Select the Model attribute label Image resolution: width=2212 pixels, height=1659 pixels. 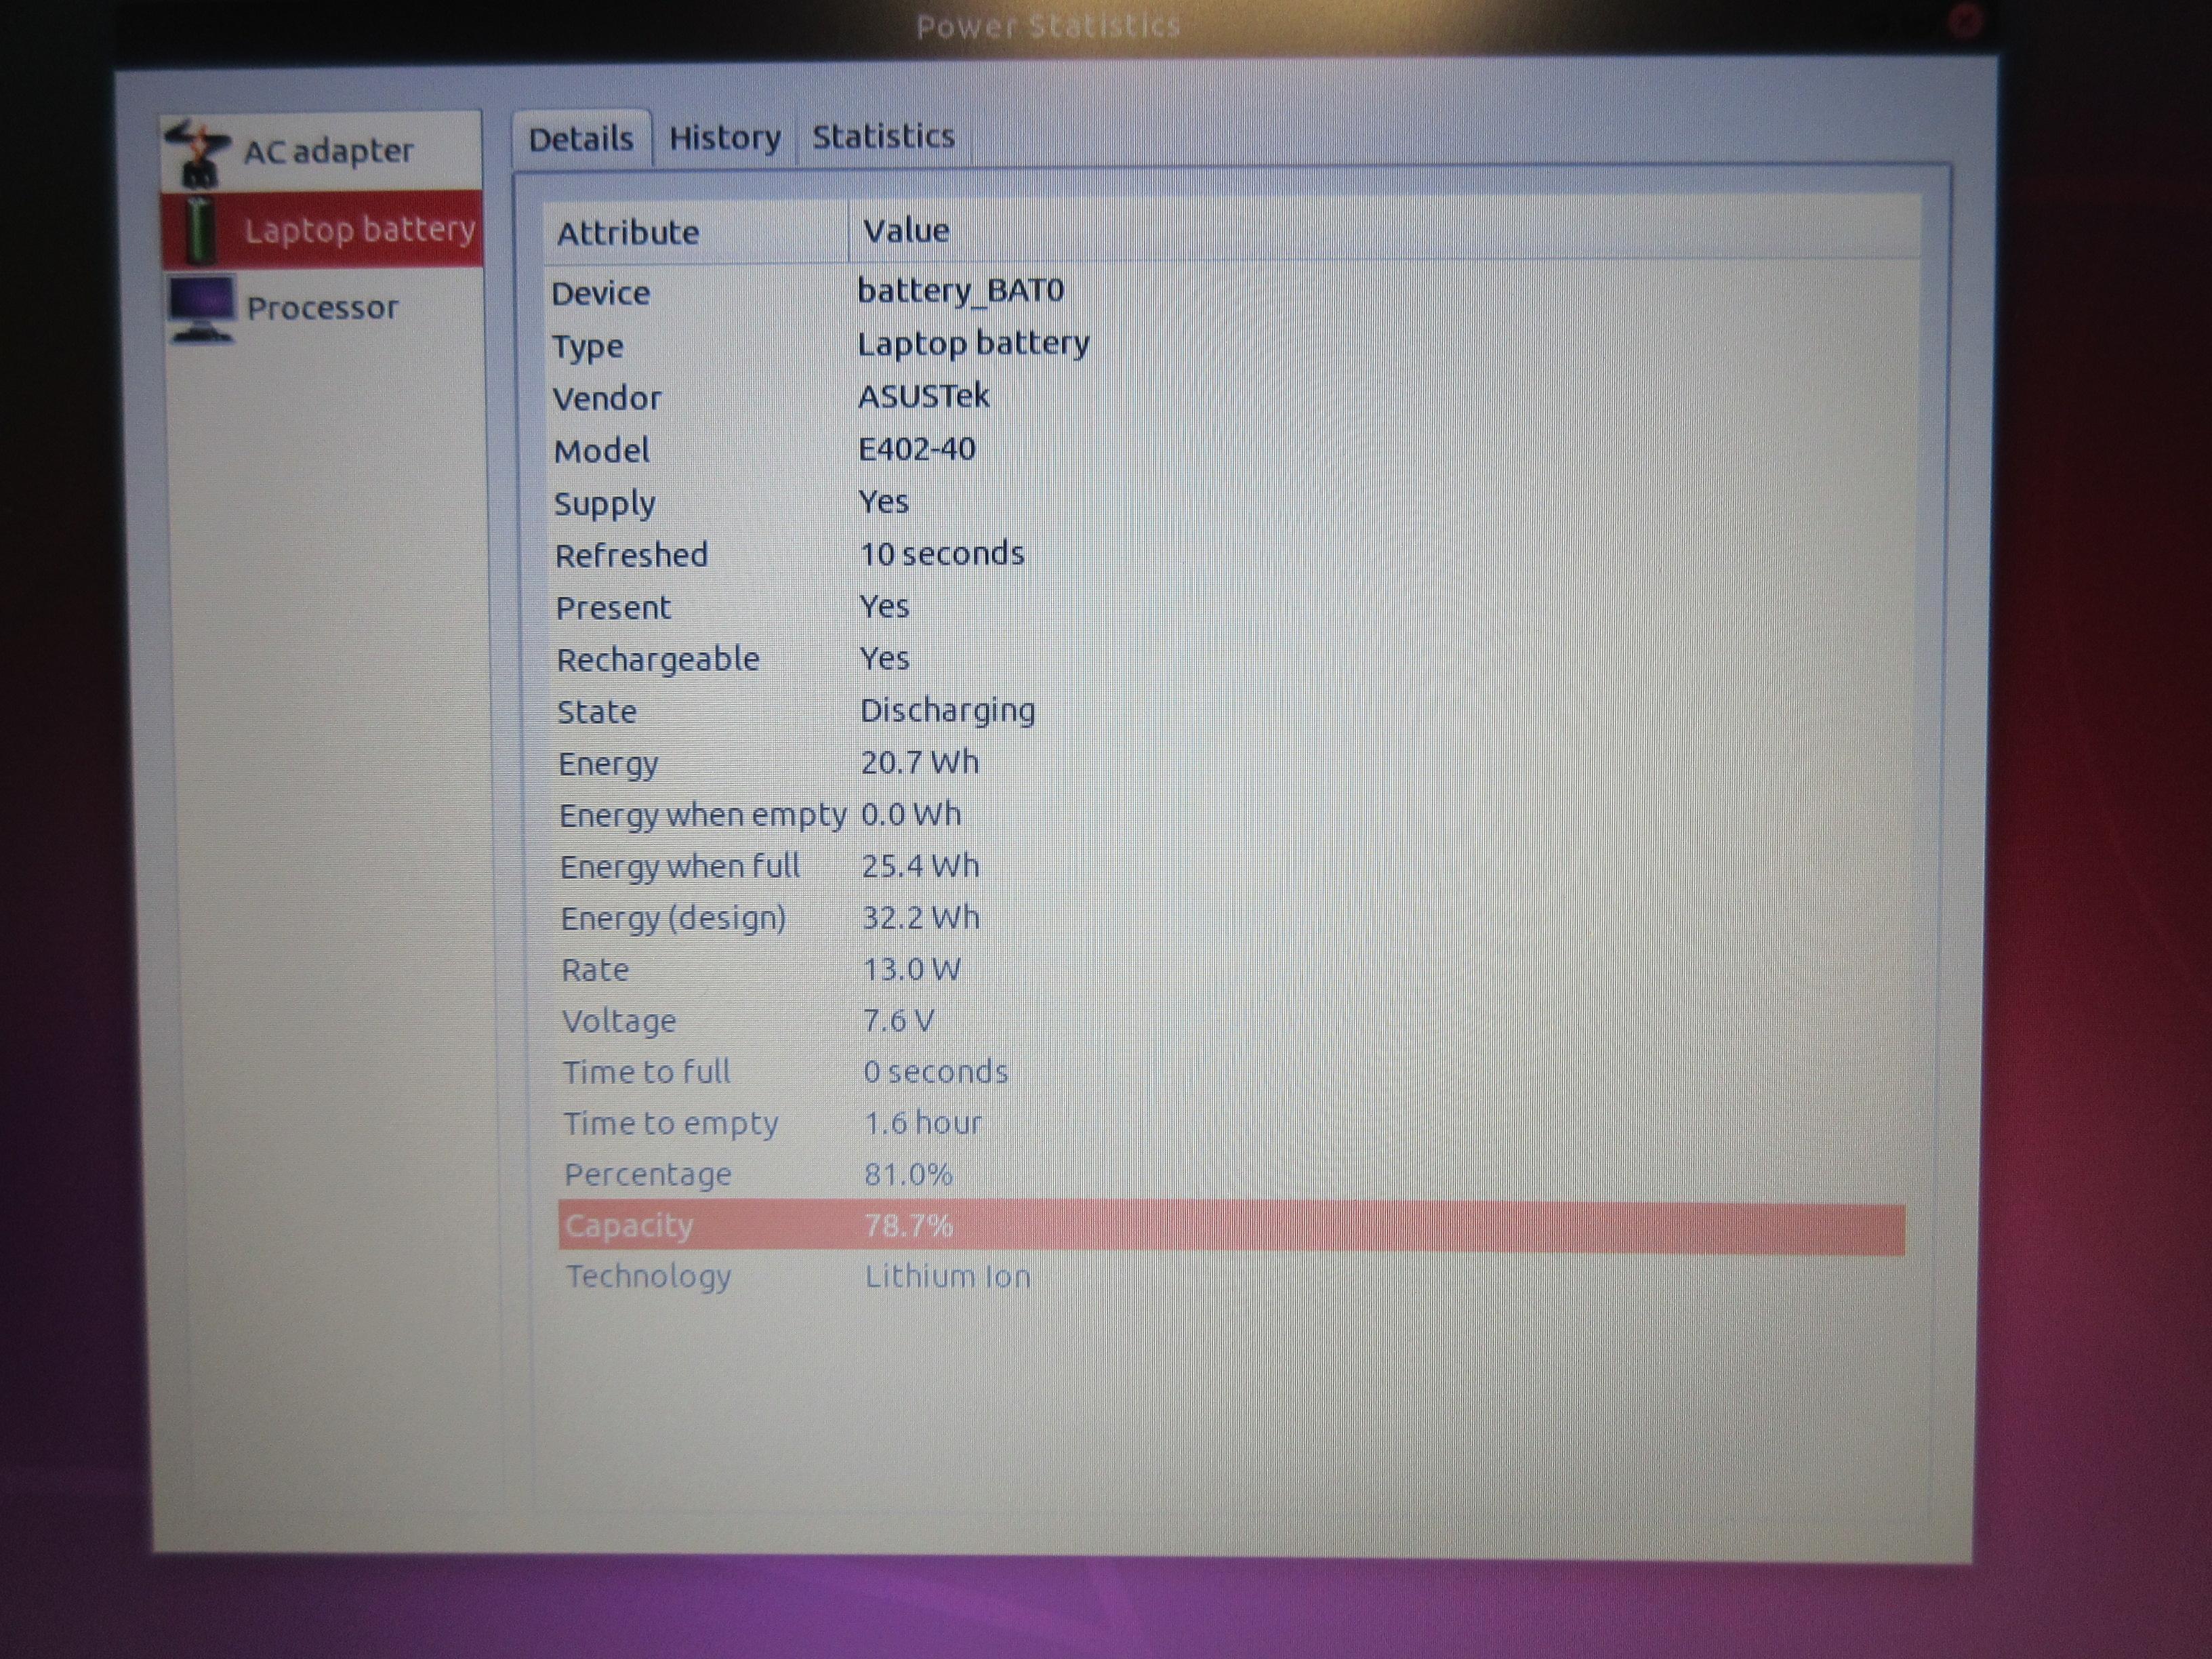[602, 451]
